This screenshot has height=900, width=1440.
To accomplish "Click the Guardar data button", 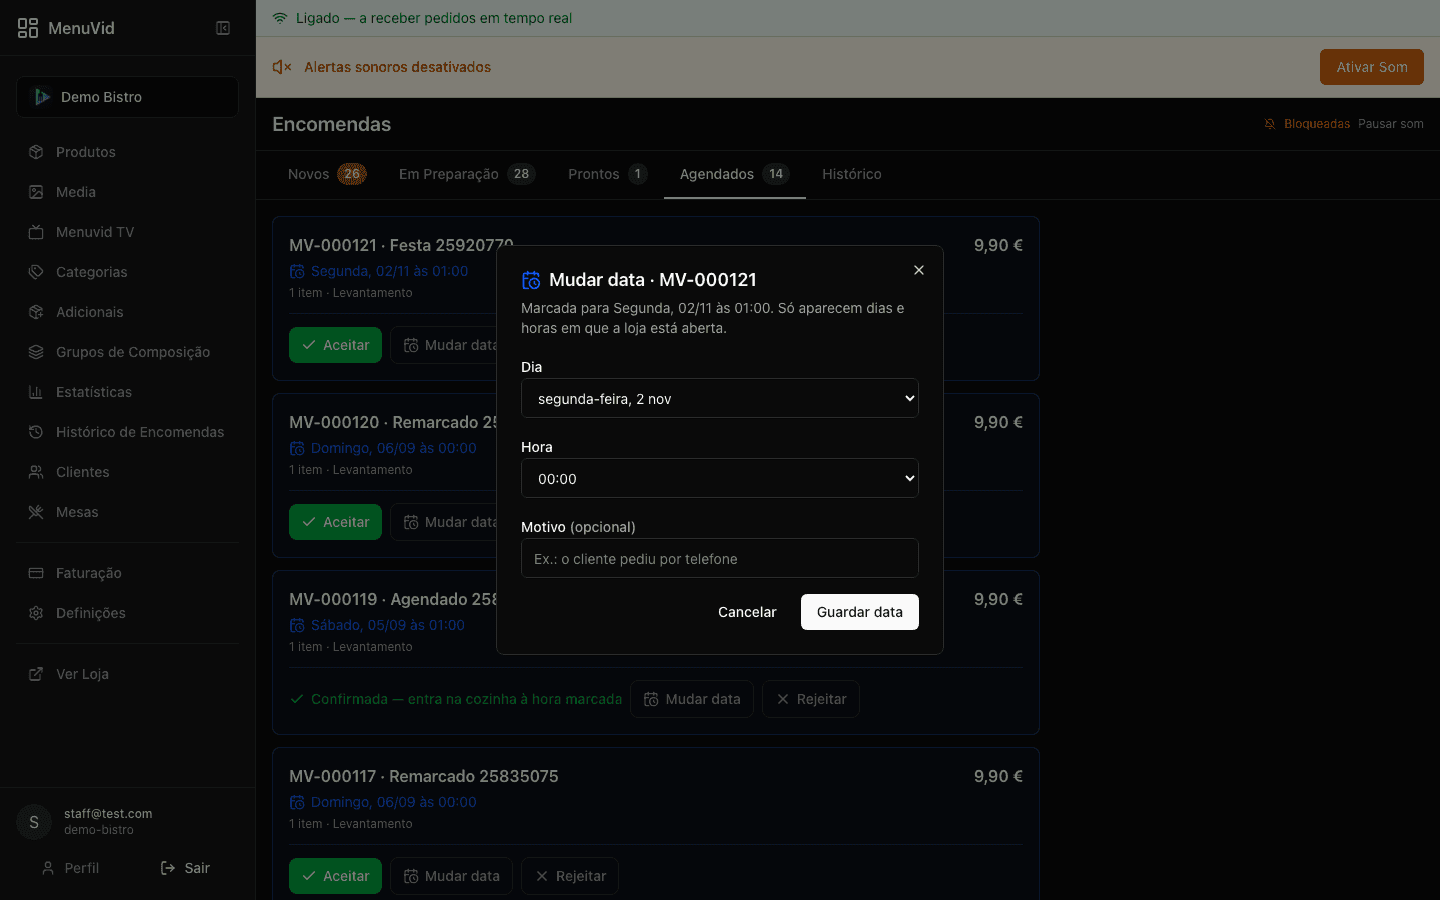I will click(x=860, y=612).
